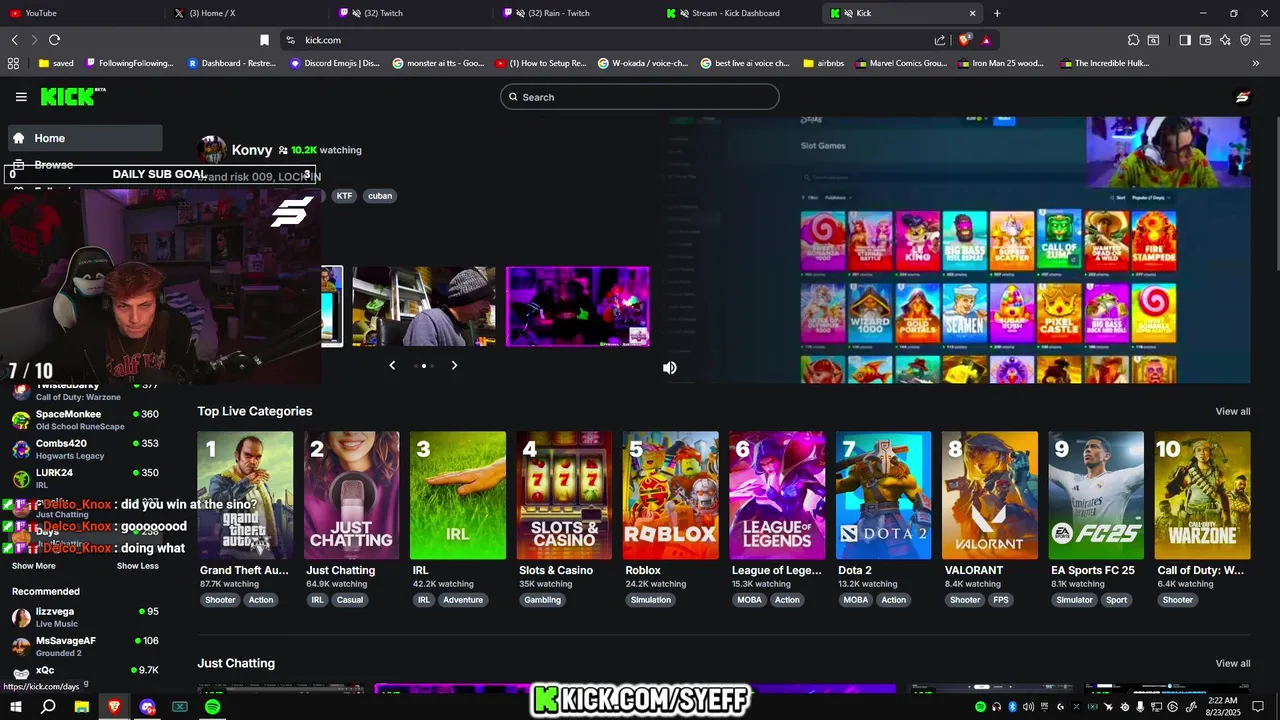Open the Just Chatting category card
Screen dimensions: 1280x720
tap(351, 495)
